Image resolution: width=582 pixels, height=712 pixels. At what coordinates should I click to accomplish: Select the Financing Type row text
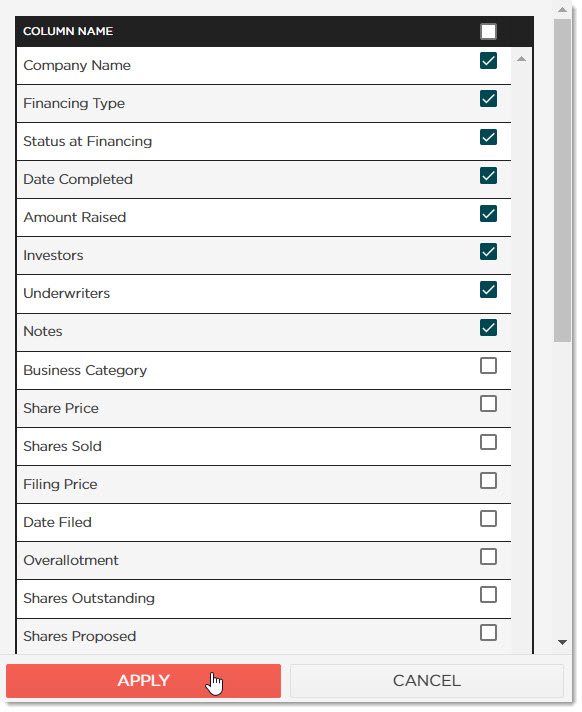click(74, 104)
